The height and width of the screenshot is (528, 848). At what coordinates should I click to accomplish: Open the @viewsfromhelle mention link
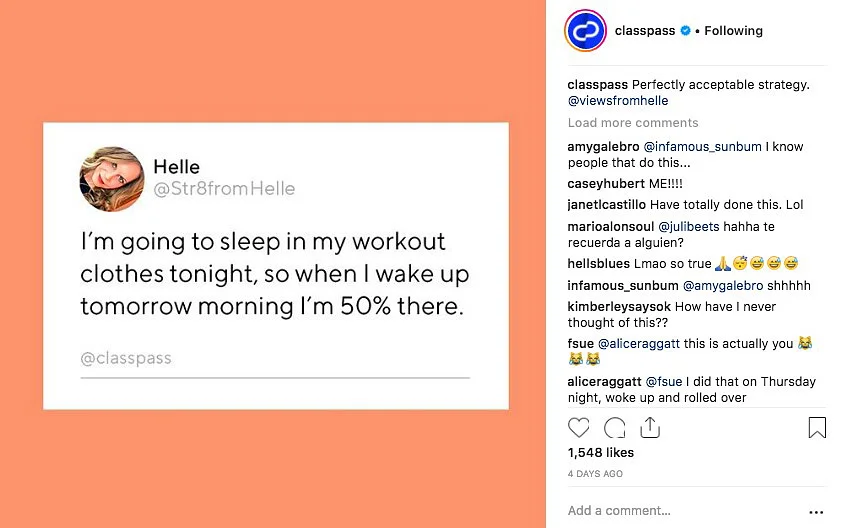click(x=618, y=101)
